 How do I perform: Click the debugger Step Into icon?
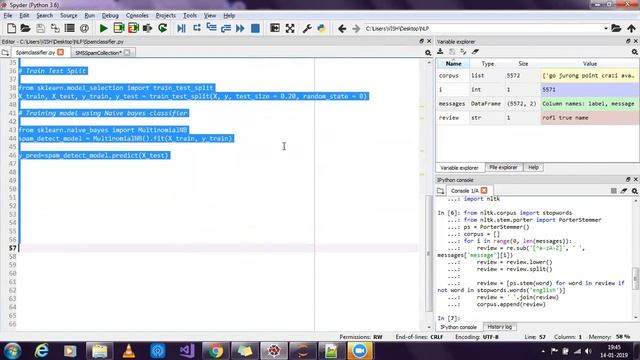click(211, 28)
